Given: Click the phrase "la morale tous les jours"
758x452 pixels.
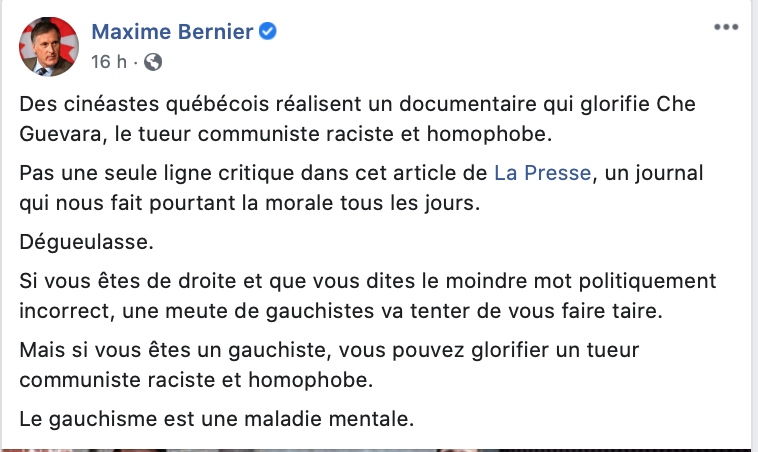Looking at the screenshot, I should 361,203.
